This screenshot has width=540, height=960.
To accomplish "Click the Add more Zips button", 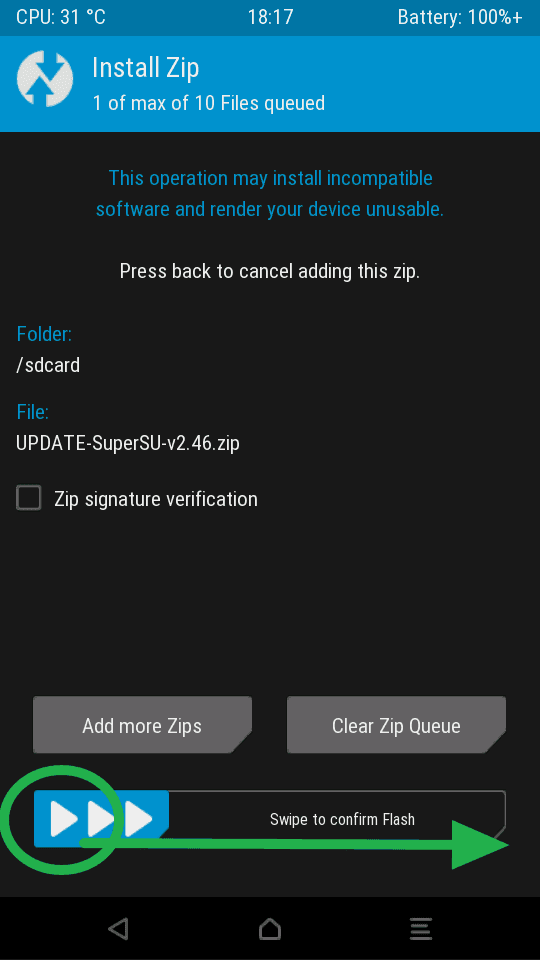I will 142,725.
